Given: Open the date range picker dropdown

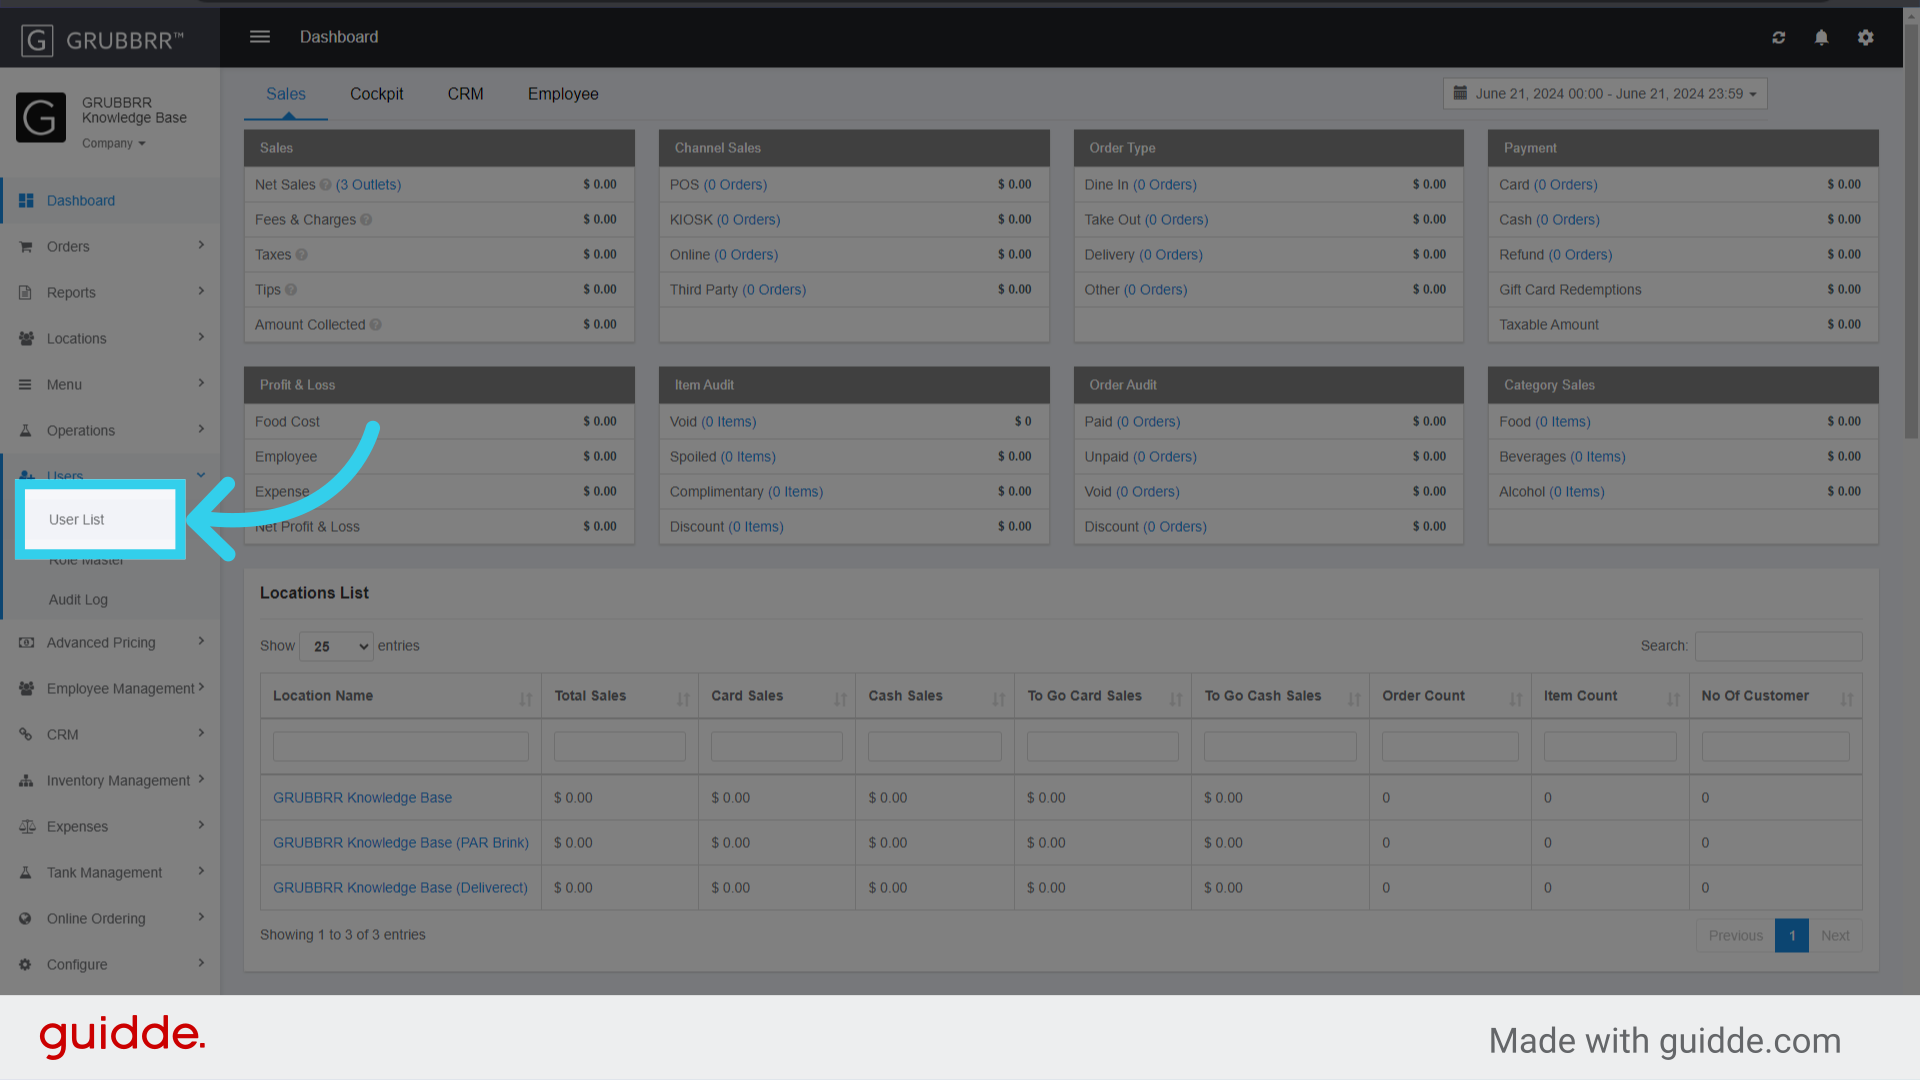Looking at the screenshot, I should tap(1605, 94).
